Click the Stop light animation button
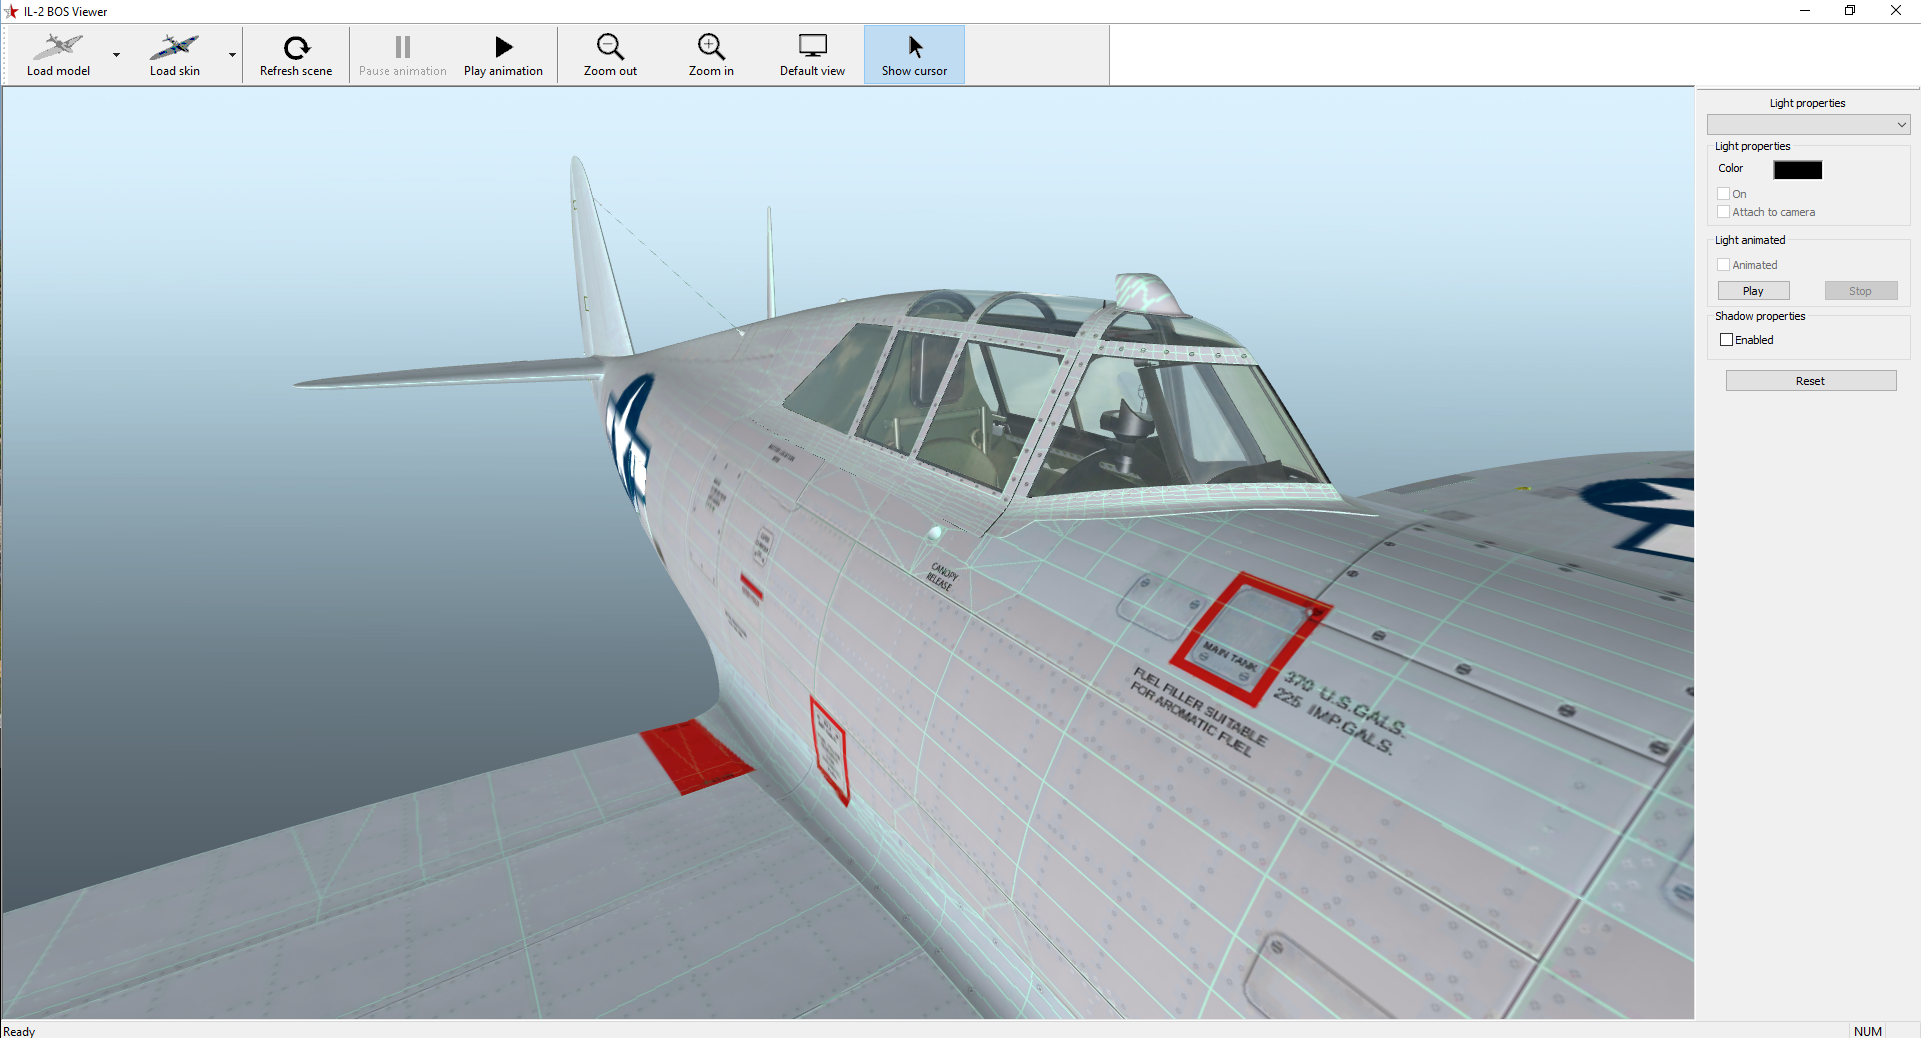Viewport: 1921px width, 1038px height. 1860,291
